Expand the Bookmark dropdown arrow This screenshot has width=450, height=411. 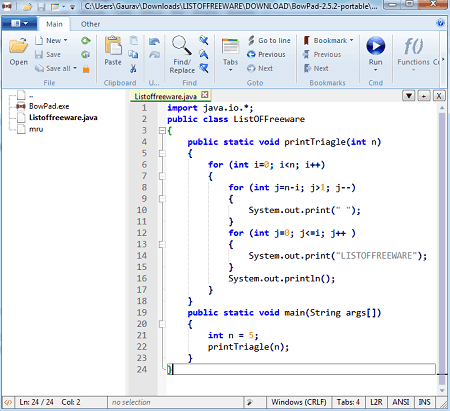351,40
